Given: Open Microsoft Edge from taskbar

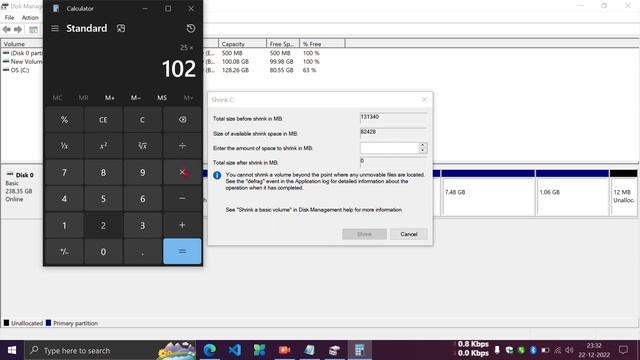Looking at the screenshot, I should (x=210, y=350).
